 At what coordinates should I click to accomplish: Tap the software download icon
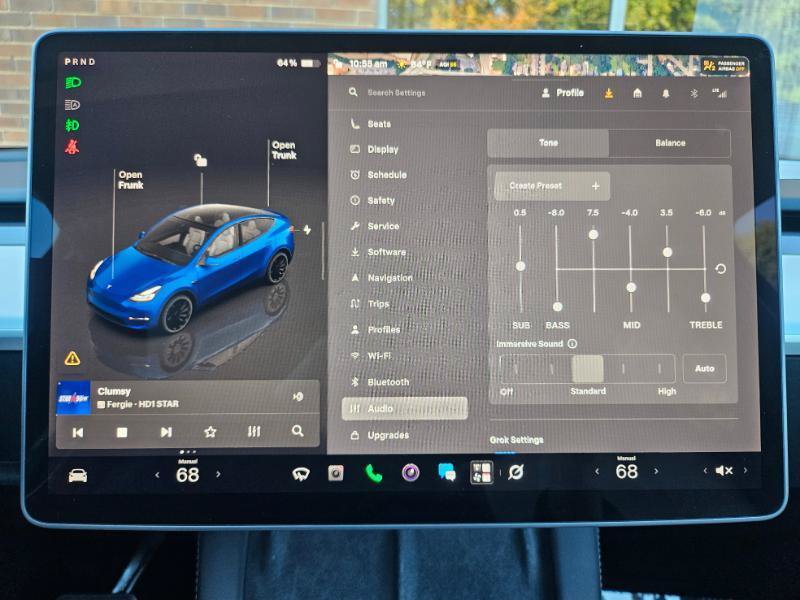pyautogui.click(x=609, y=93)
